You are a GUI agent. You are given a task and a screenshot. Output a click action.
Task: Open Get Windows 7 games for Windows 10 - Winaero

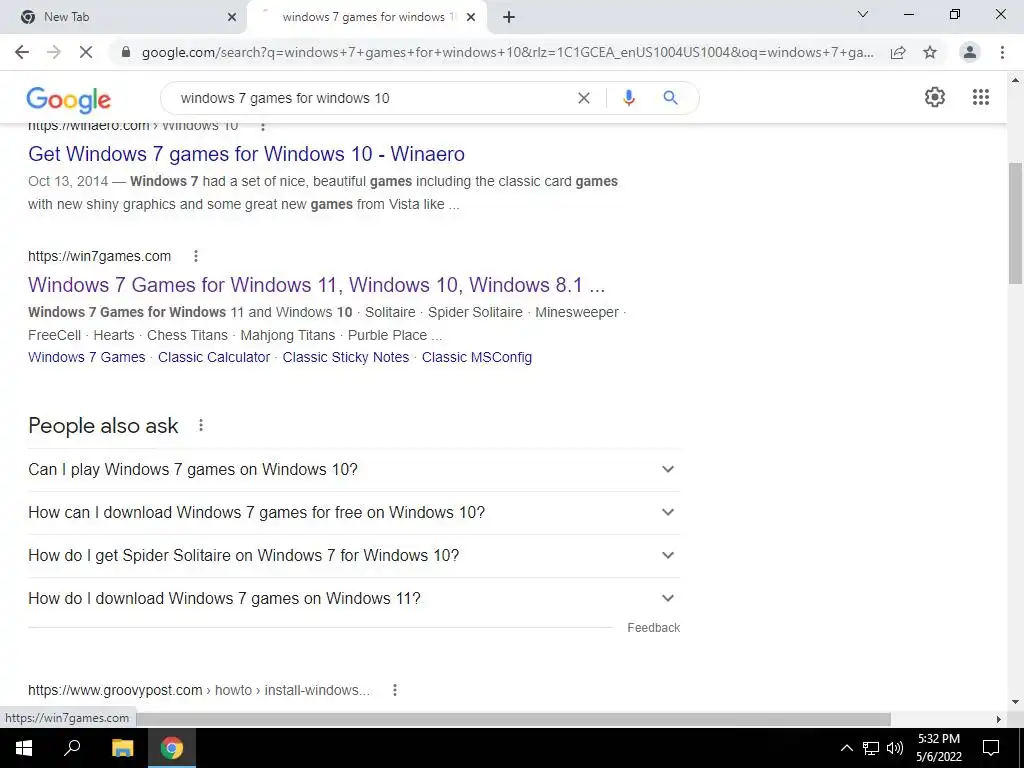246,153
